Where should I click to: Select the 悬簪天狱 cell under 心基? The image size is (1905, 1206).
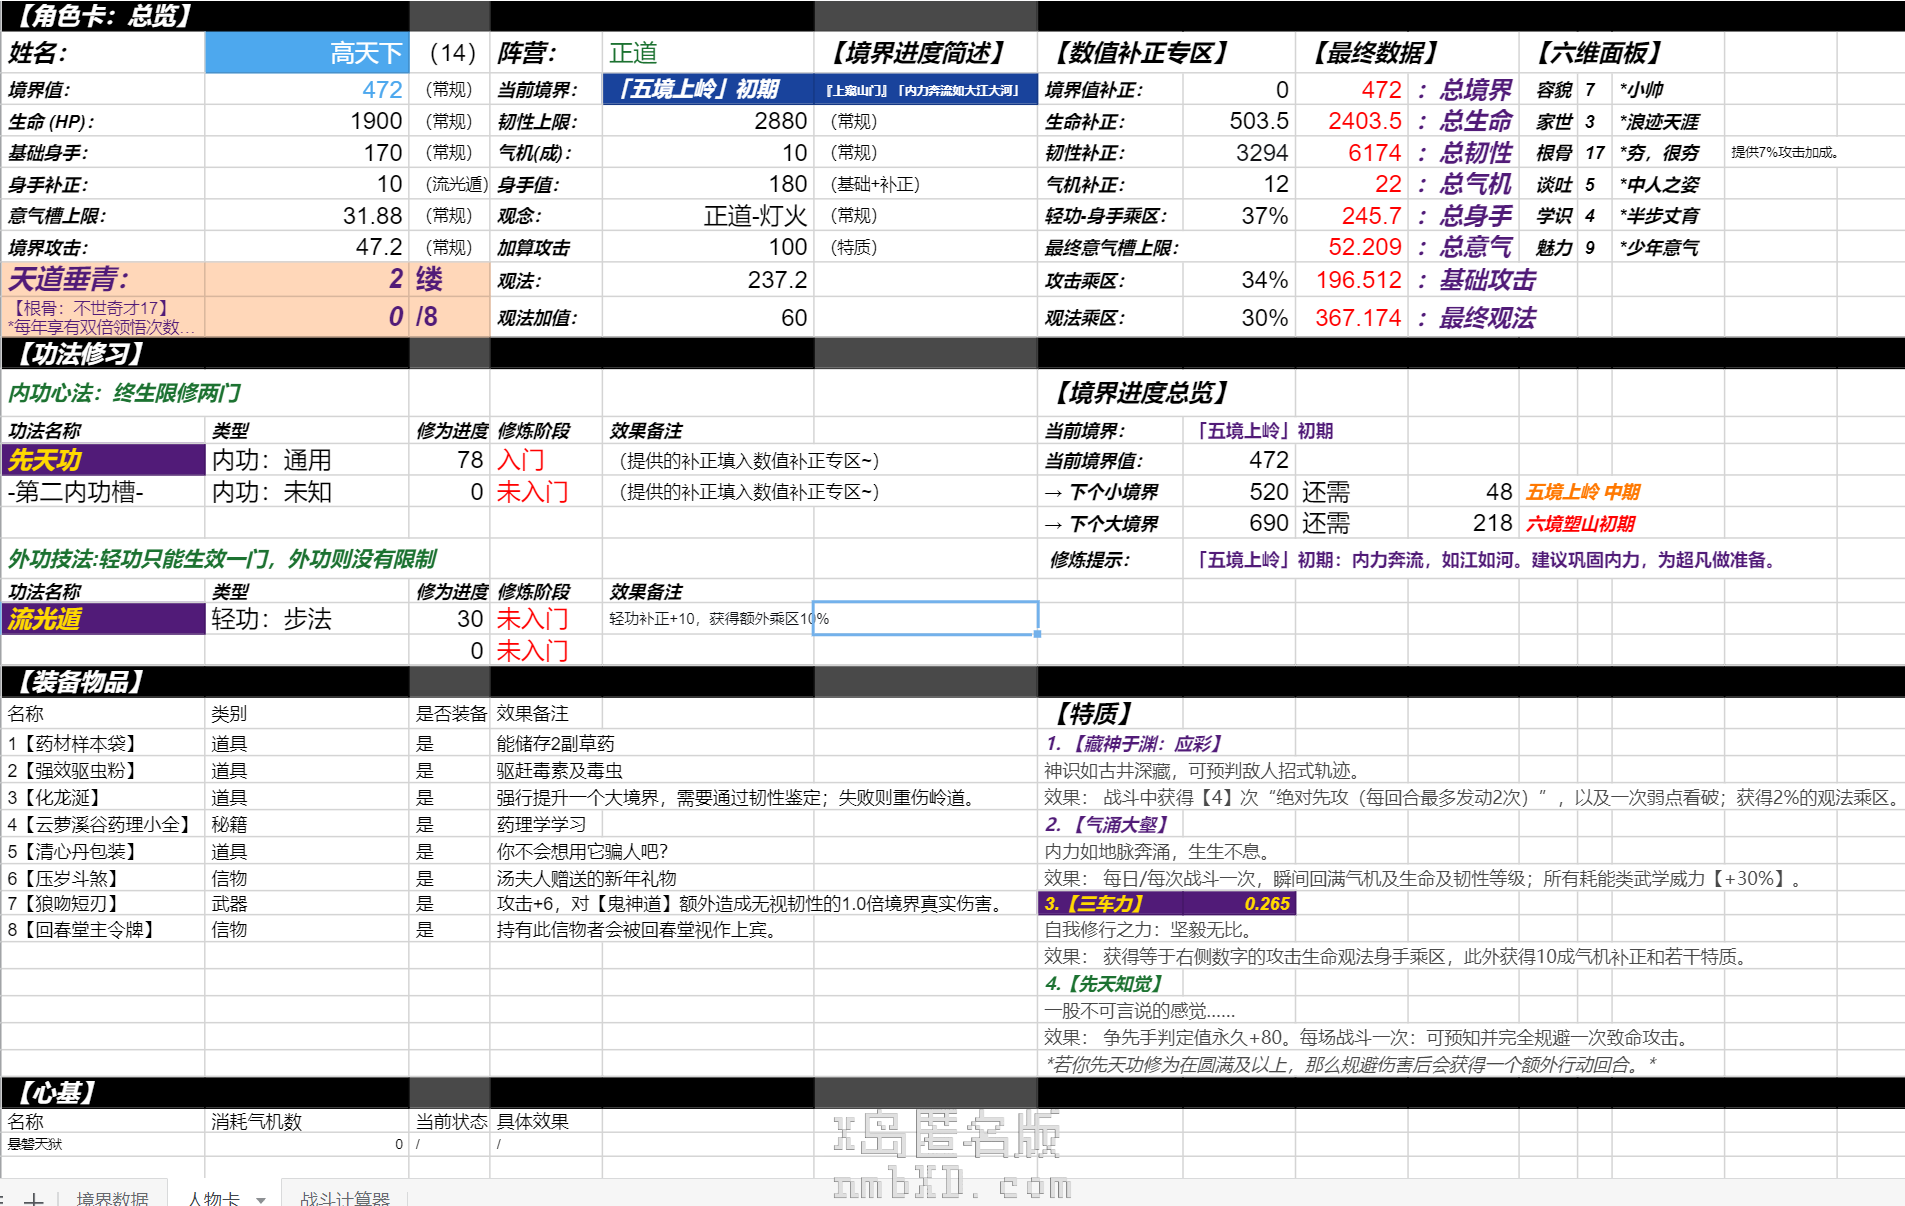[x=103, y=1144]
